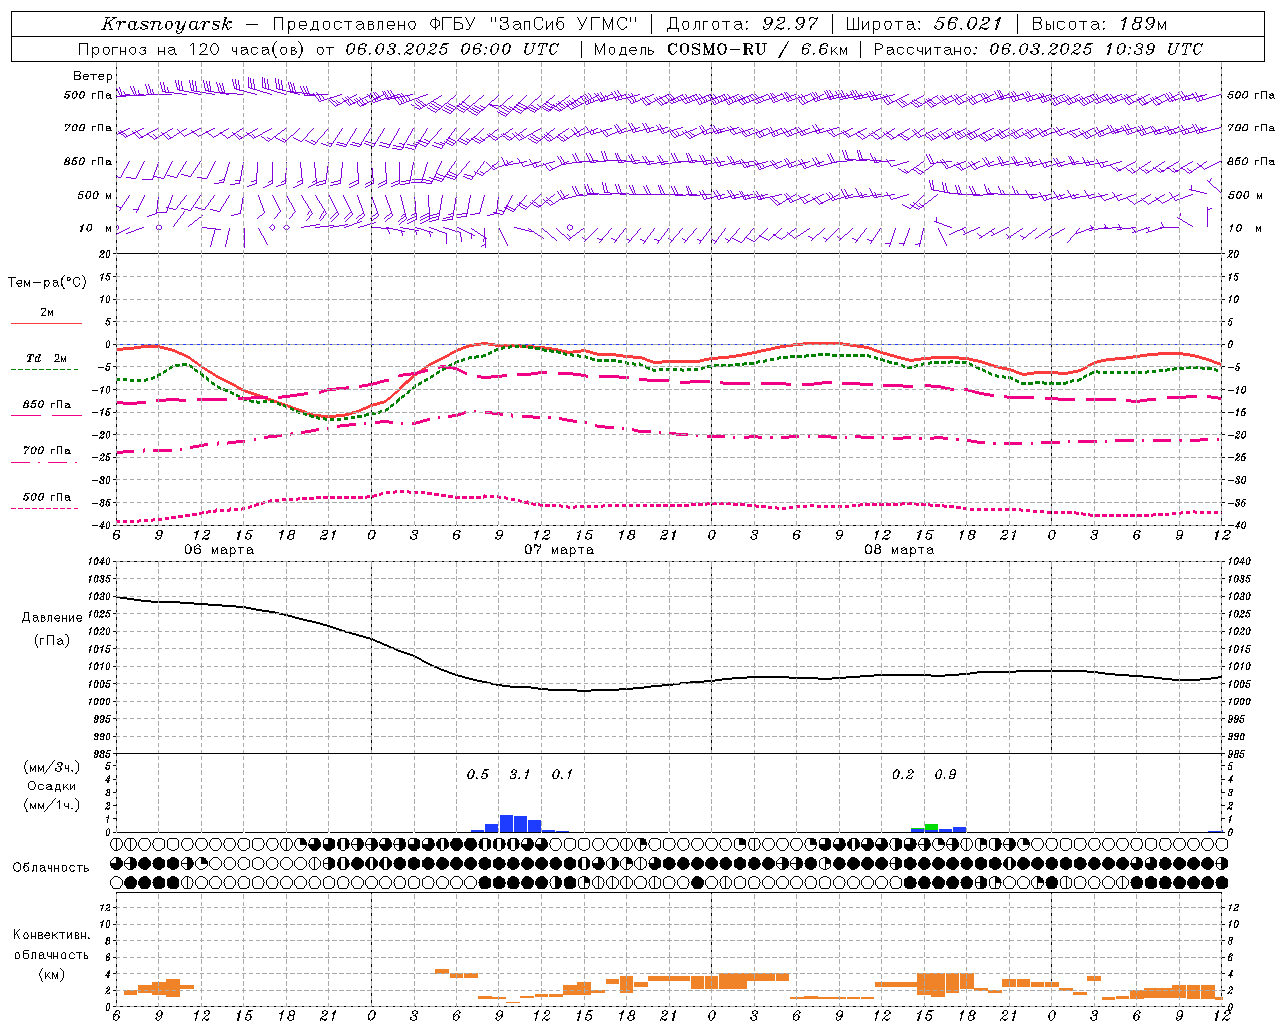
Task: Click the Рассчитано: 06.03.2025 10:39 UTC text
Action: pos(1038,49)
